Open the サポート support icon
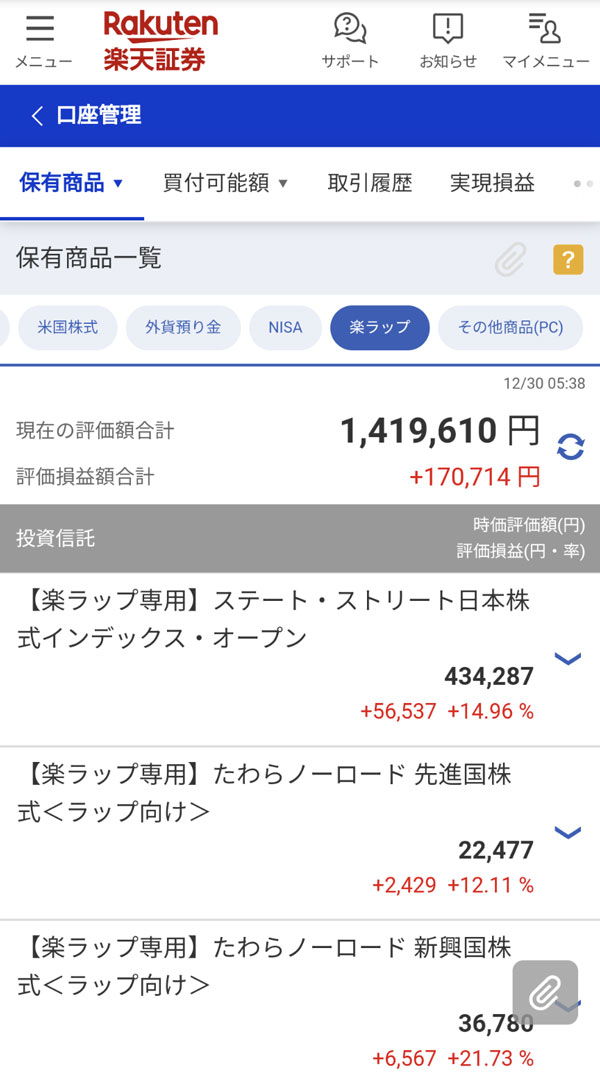600x1081 pixels. tap(350, 40)
